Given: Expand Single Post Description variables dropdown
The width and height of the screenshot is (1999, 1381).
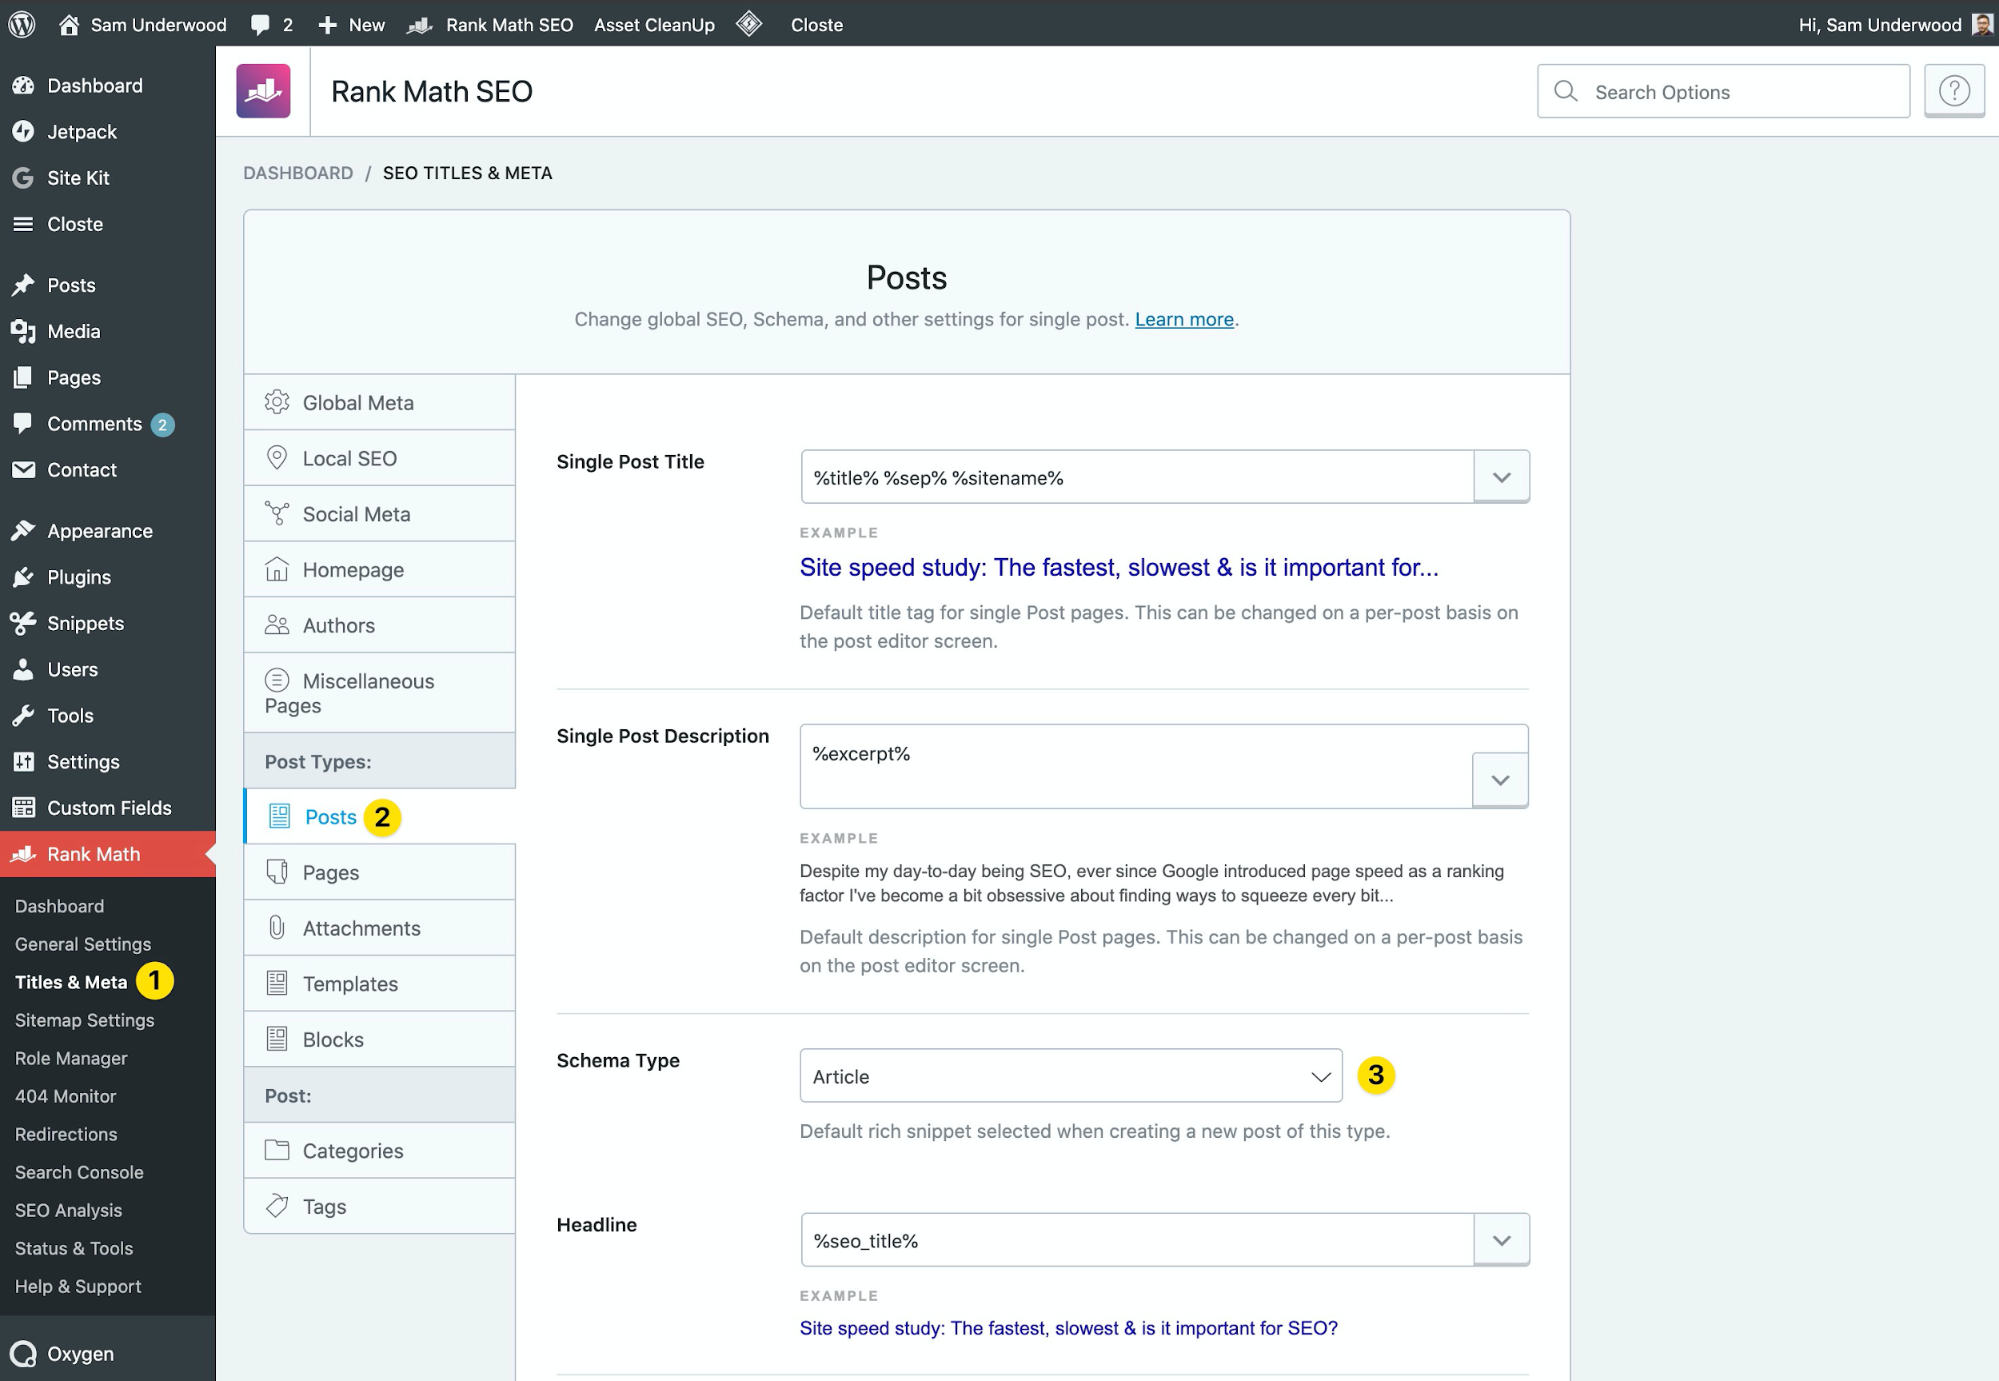Looking at the screenshot, I should point(1500,780).
